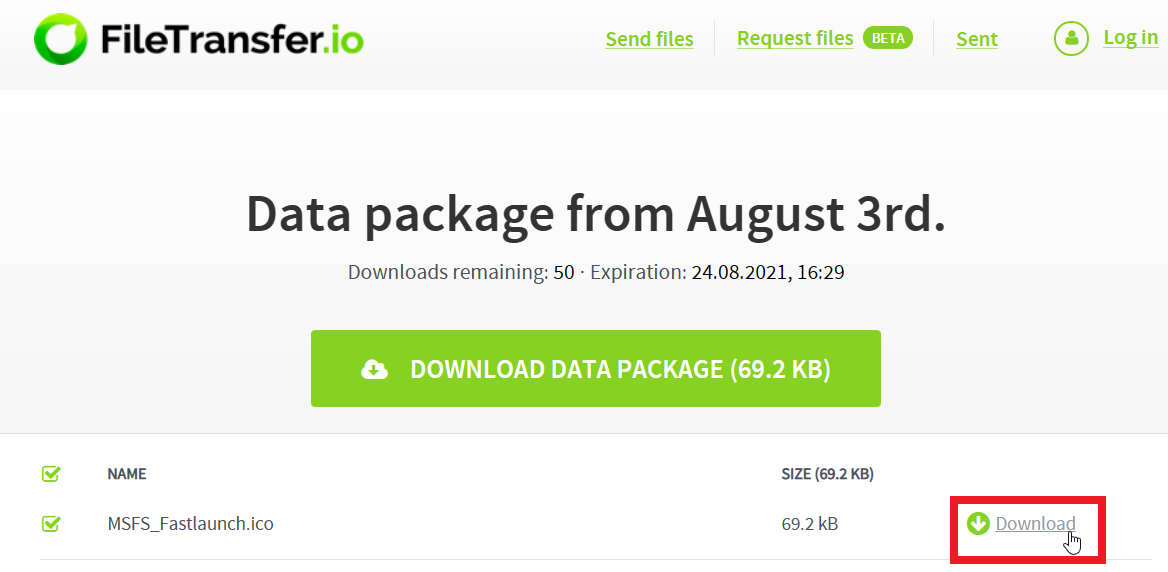Uncheck the MSFS_Fastlaunch.ico file checkbox
The width and height of the screenshot is (1168, 572).
coord(51,523)
